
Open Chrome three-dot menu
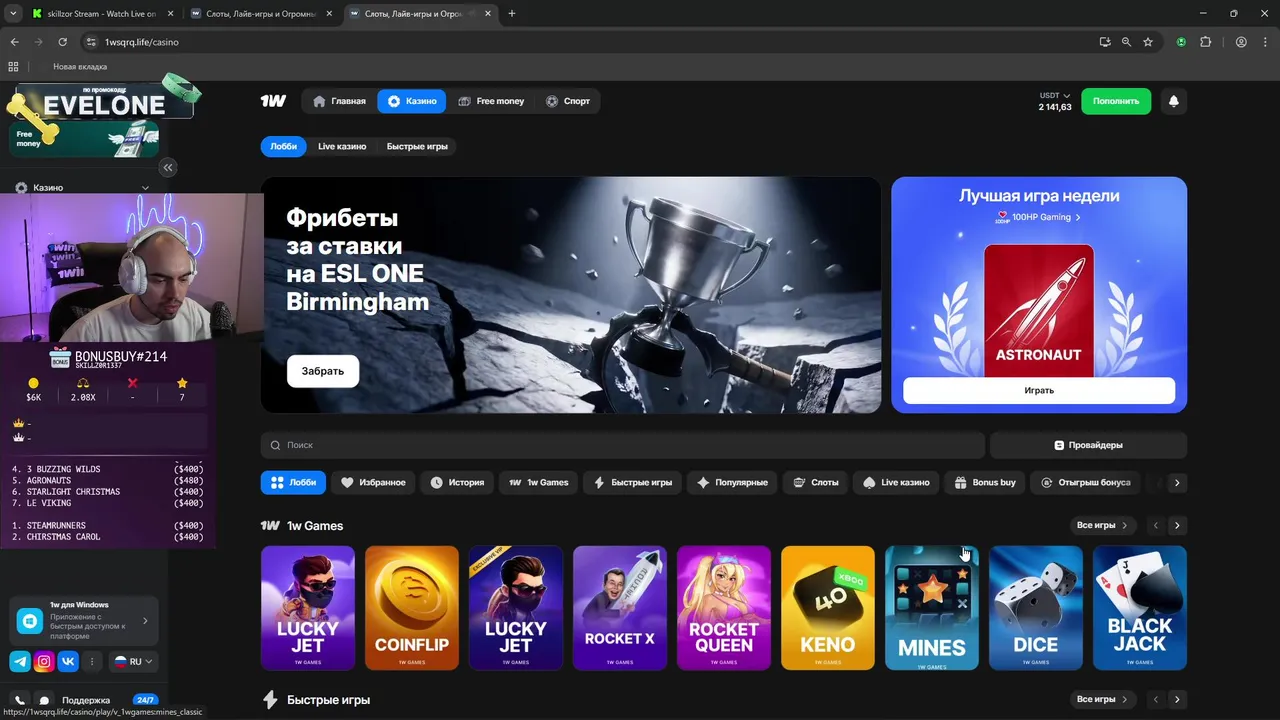[x=1265, y=42]
